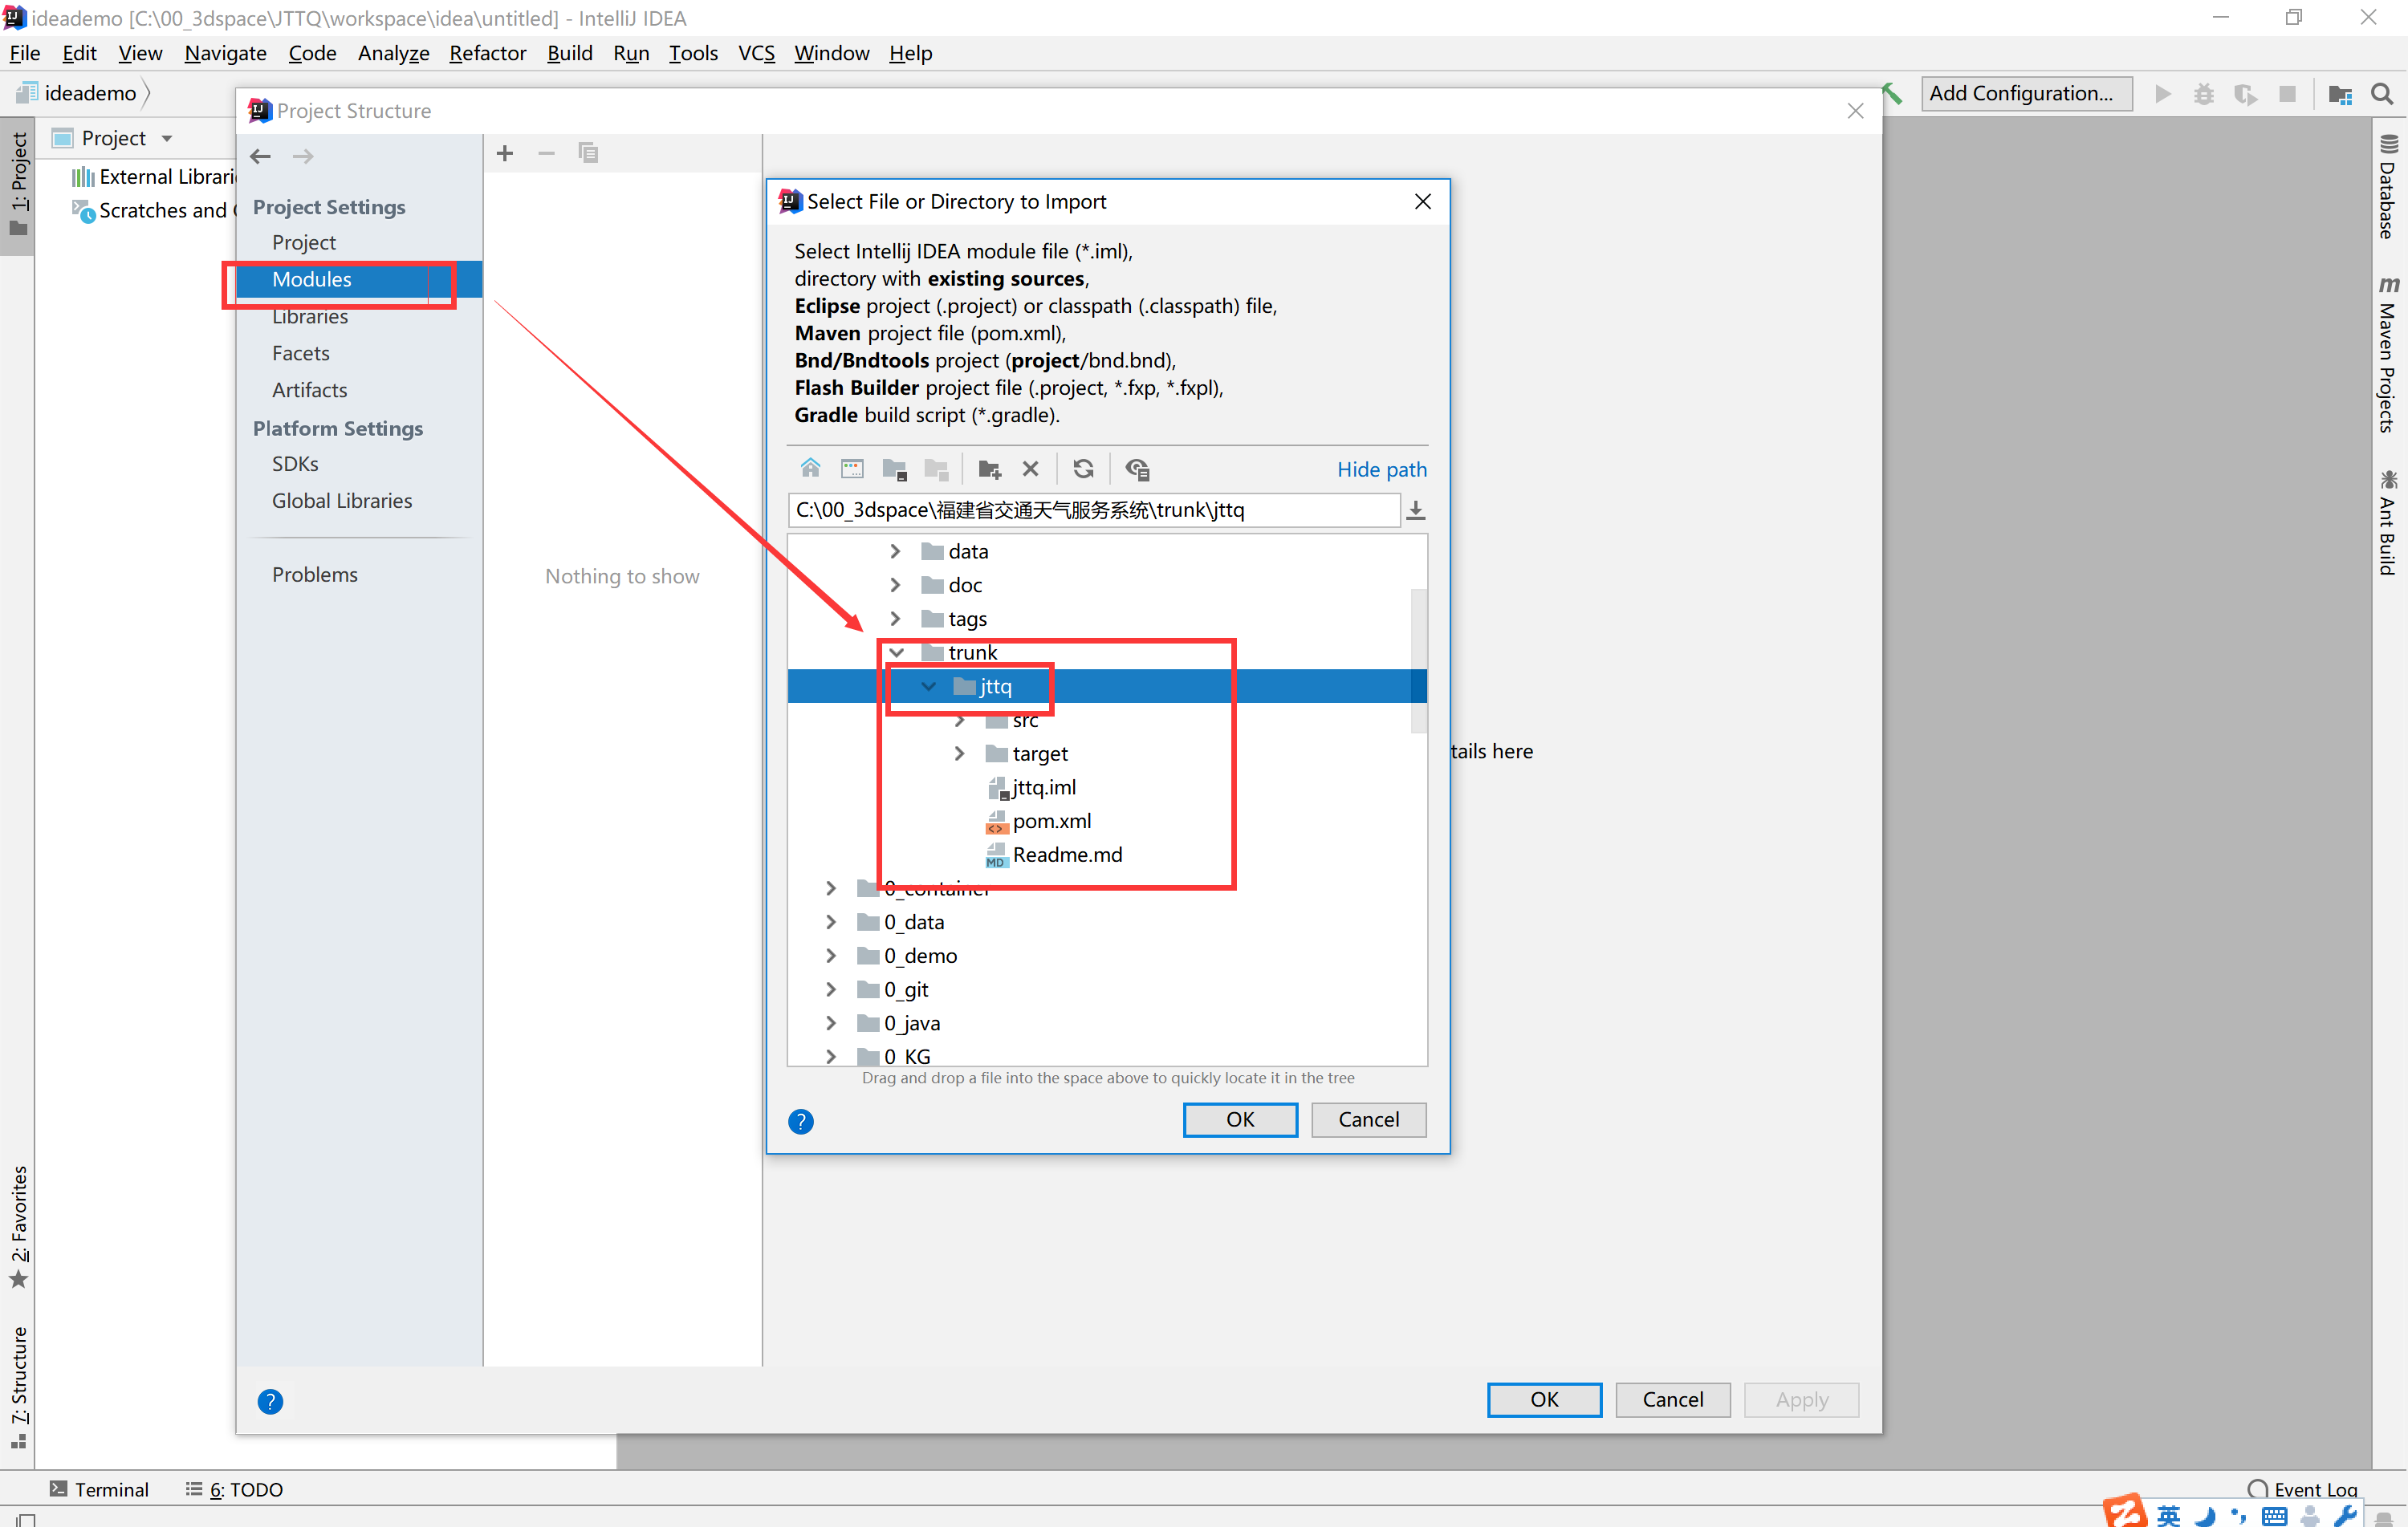Open the Refactor menu
The image size is (2408, 1527).
pos(487,53)
